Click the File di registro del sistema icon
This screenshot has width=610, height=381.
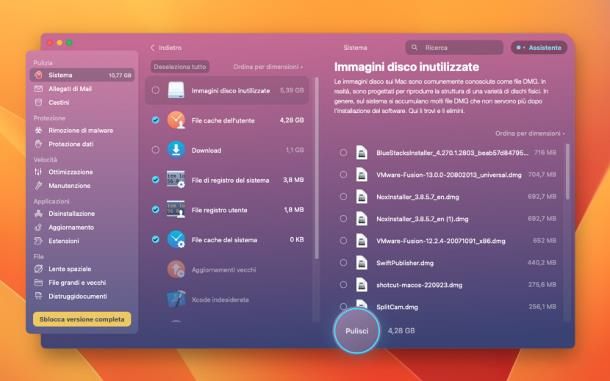click(176, 180)
